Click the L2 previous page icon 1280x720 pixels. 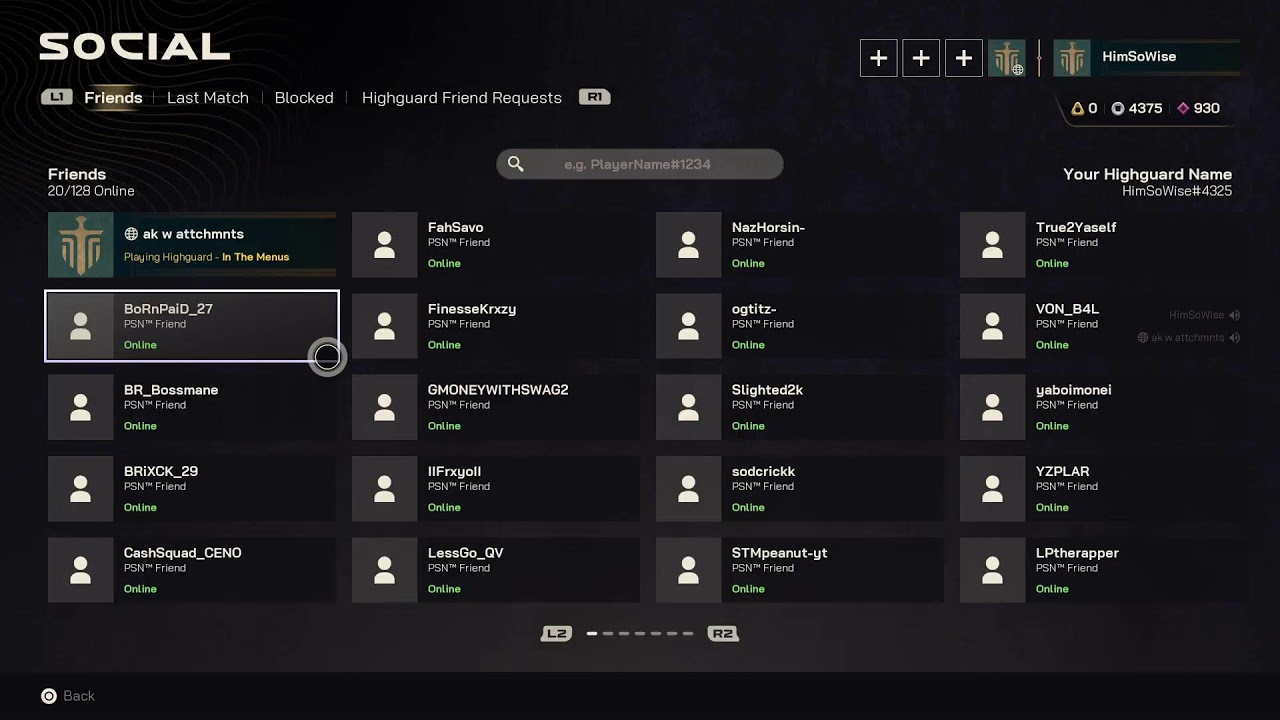point(557,633)
